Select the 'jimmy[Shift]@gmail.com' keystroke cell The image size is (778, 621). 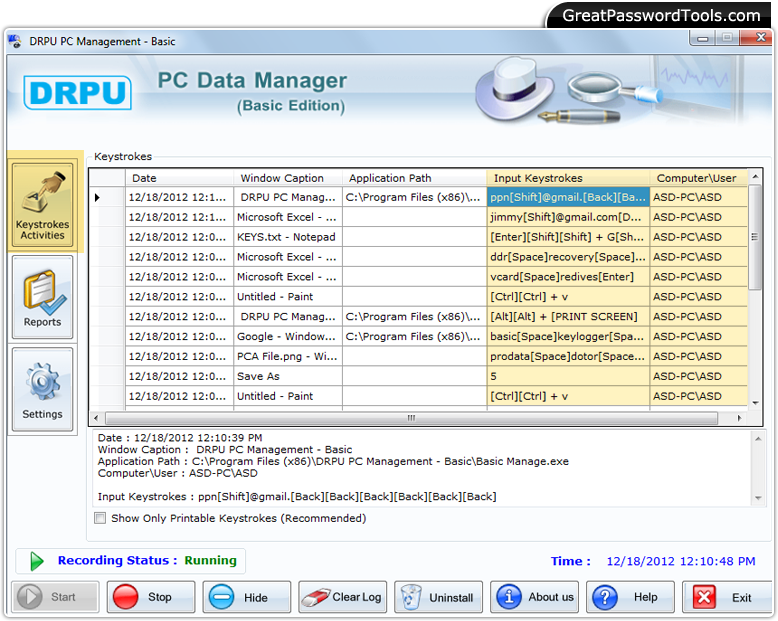click(x=568, y=217)
